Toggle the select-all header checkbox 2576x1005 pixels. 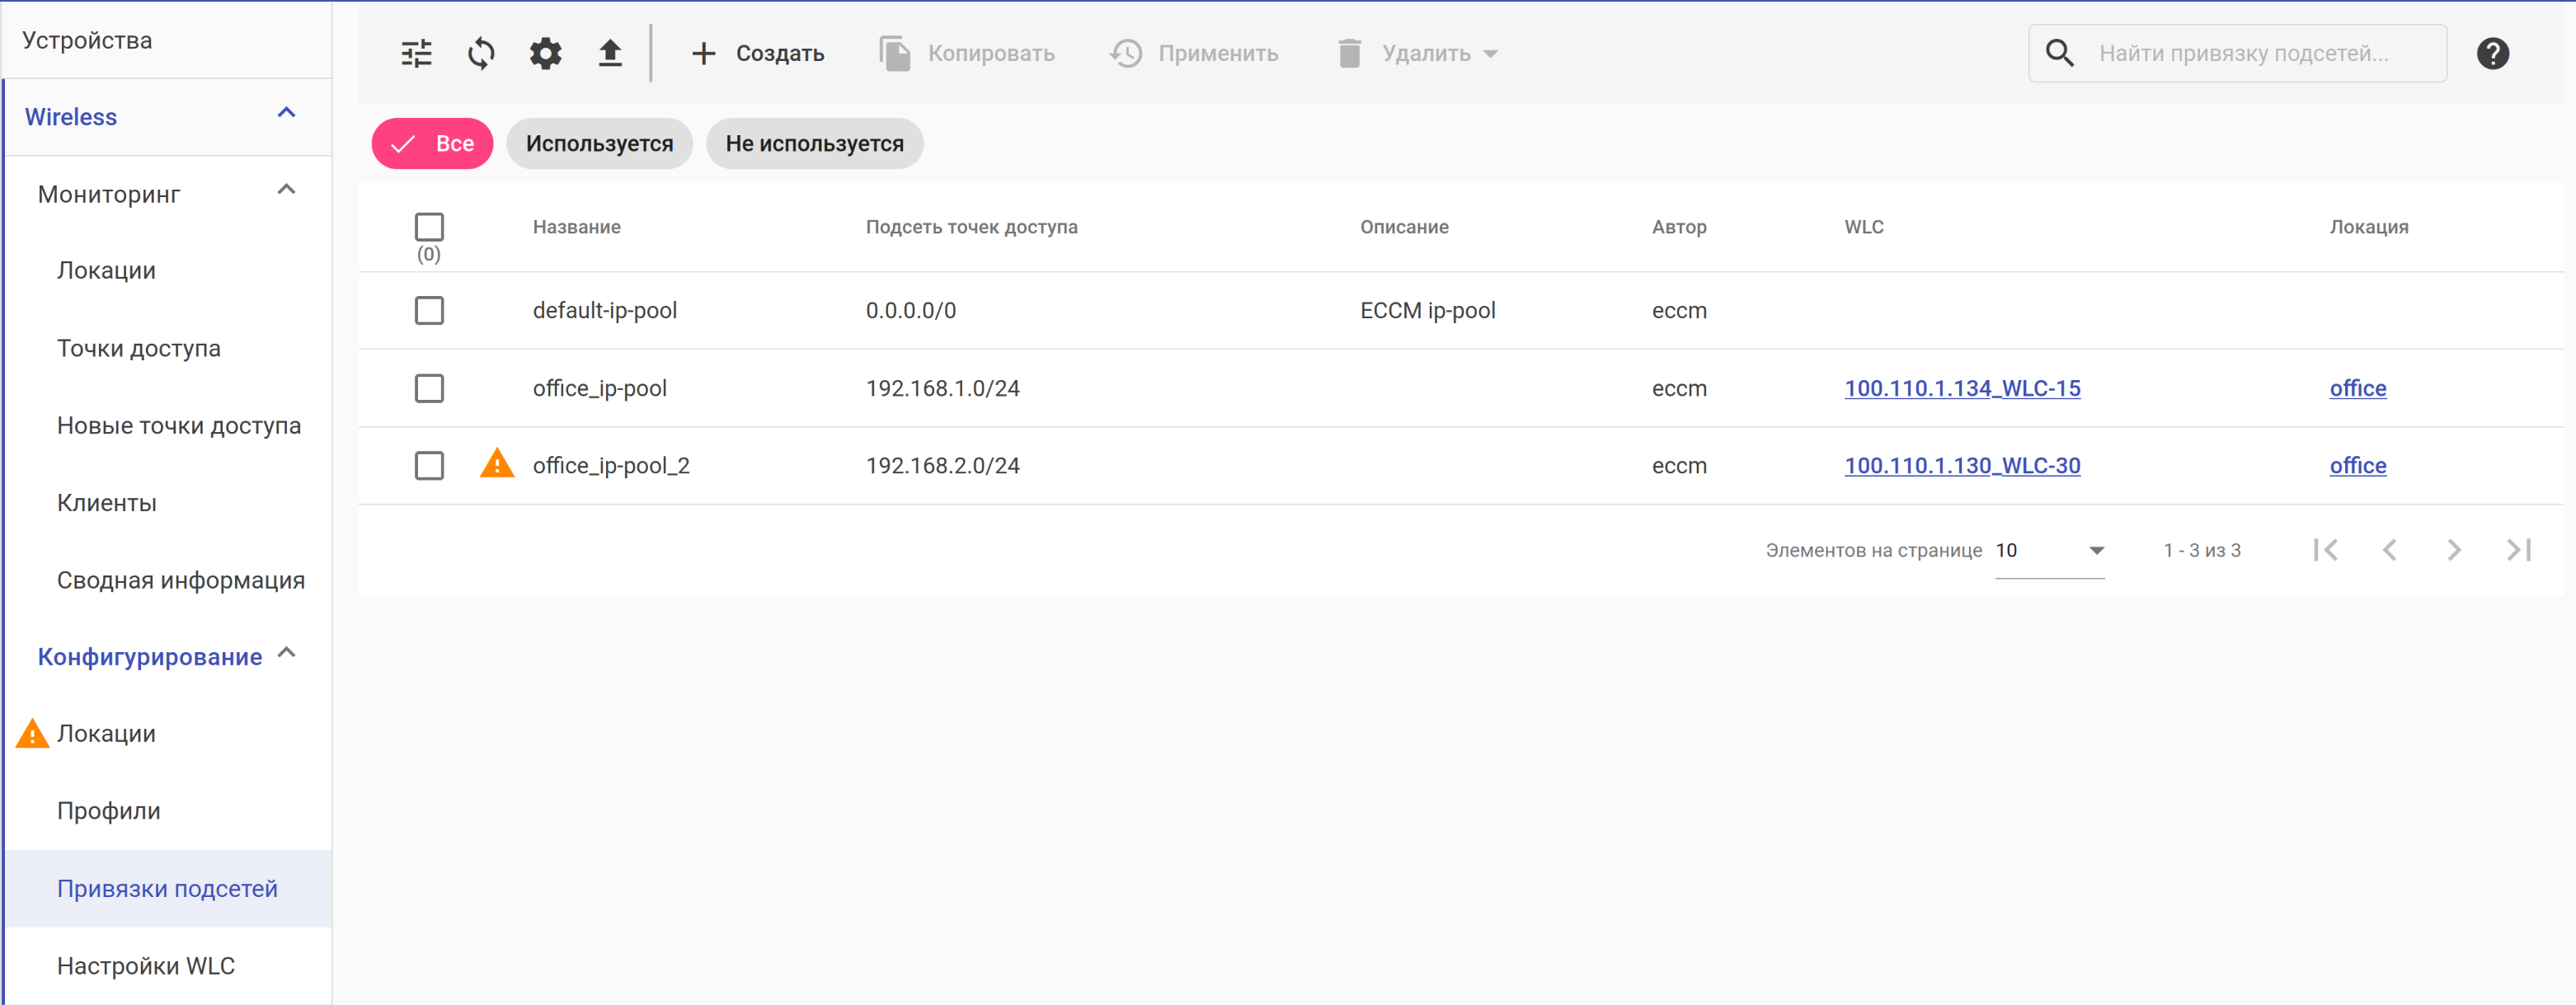tap(429, 227)
